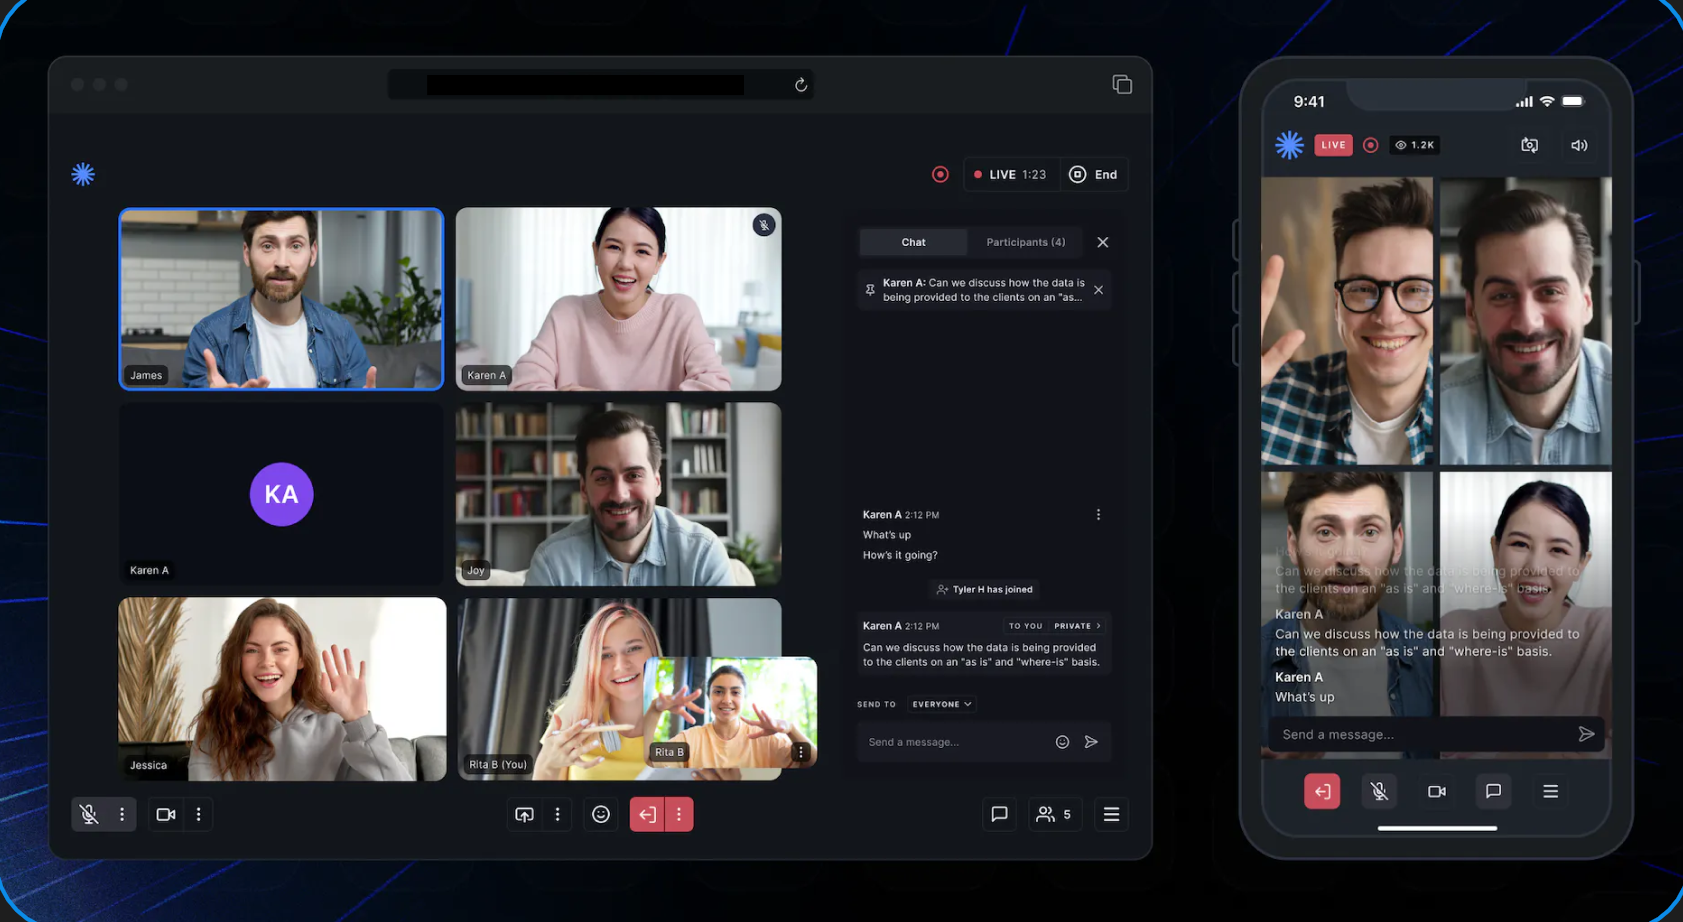
Task: Open leave options beside red leave button
Action: coord(679,815)
